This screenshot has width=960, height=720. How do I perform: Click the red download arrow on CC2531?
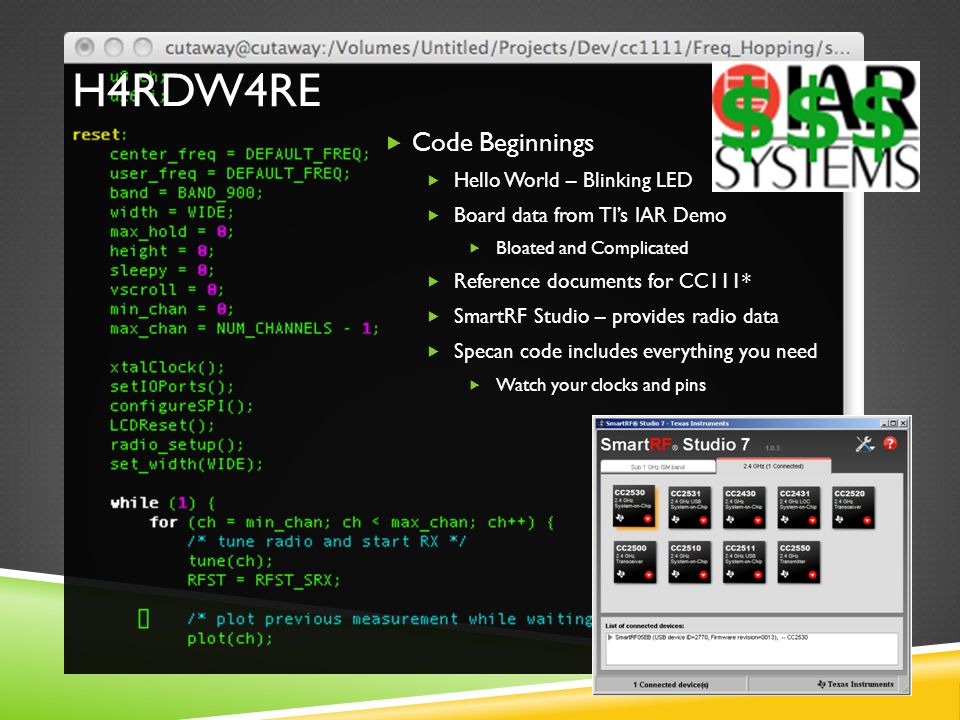tap(703, 520)
